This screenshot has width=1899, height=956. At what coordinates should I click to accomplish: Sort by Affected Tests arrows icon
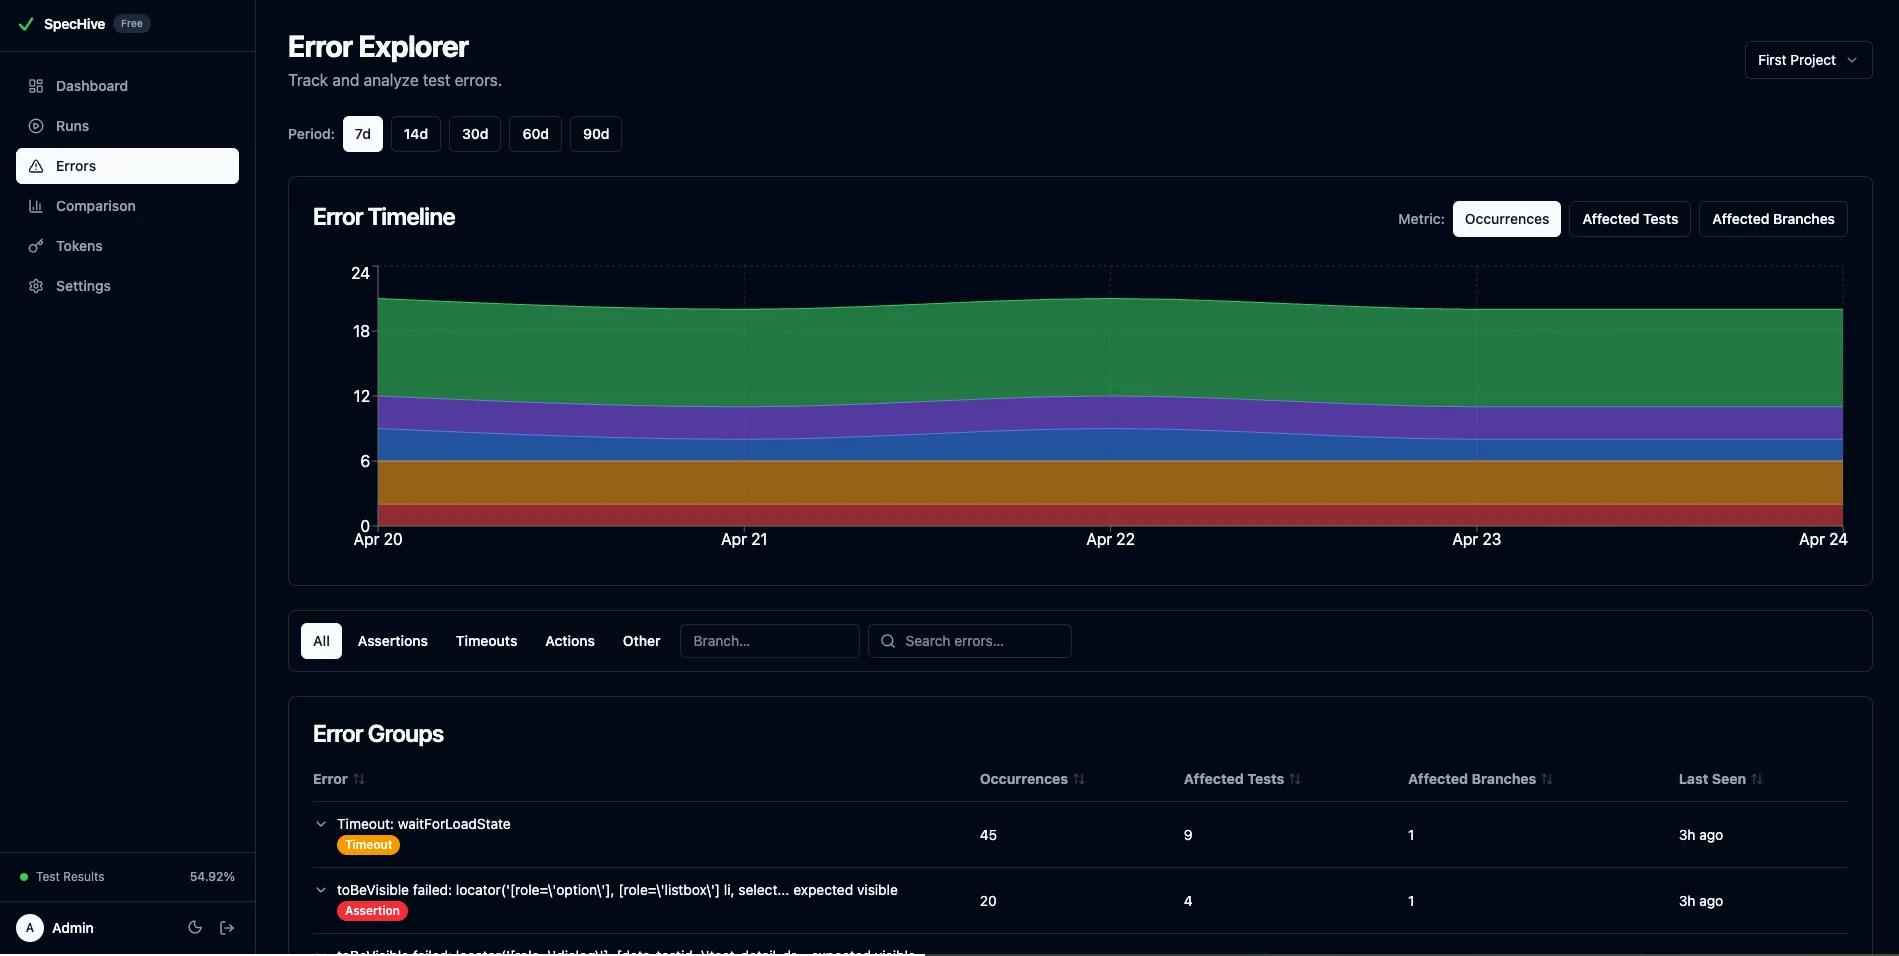tap(1295, 779)
